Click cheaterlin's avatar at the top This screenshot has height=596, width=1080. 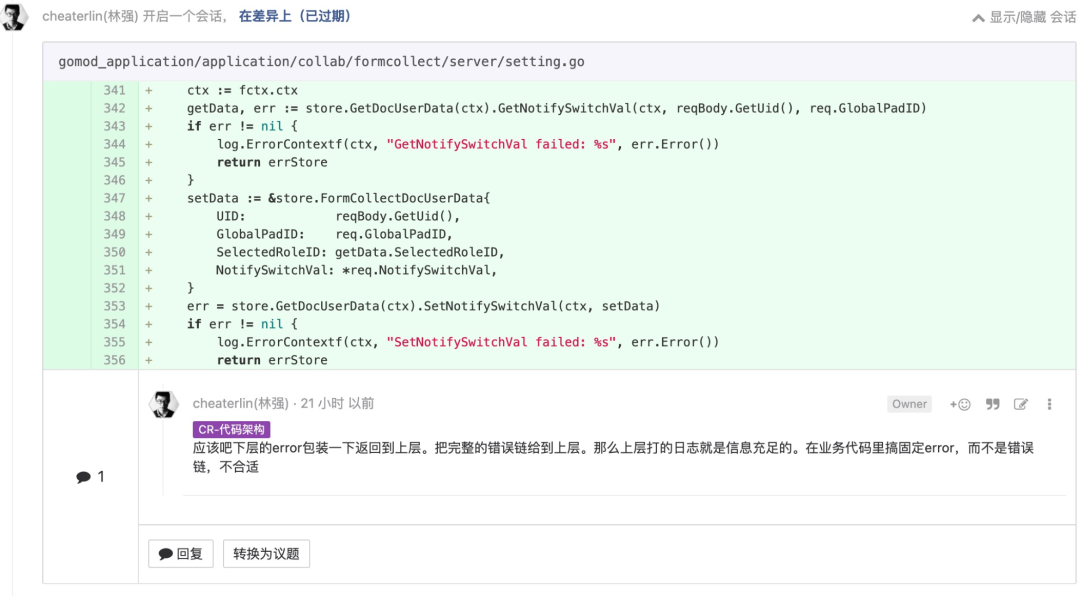pos(15,17)
